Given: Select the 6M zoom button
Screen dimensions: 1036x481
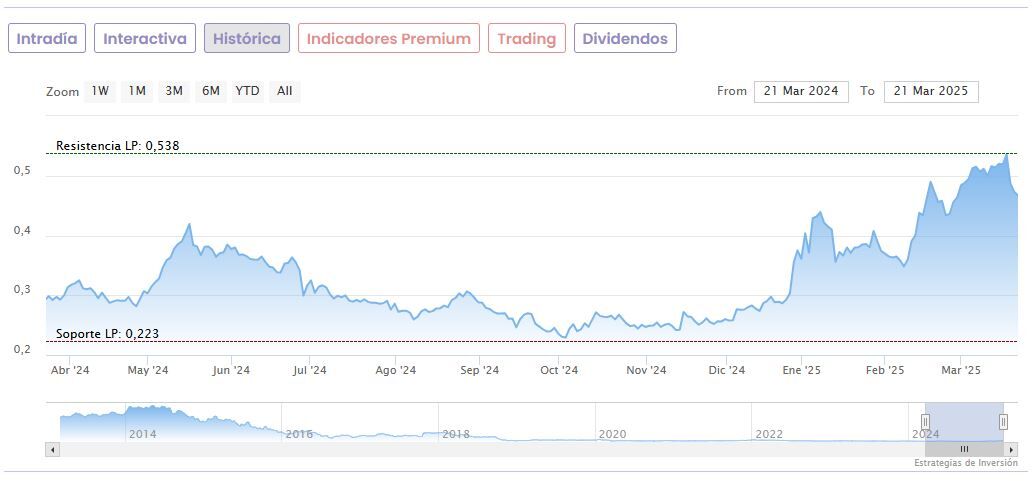Looking at the screenshot, I should (x=210, y=91).
